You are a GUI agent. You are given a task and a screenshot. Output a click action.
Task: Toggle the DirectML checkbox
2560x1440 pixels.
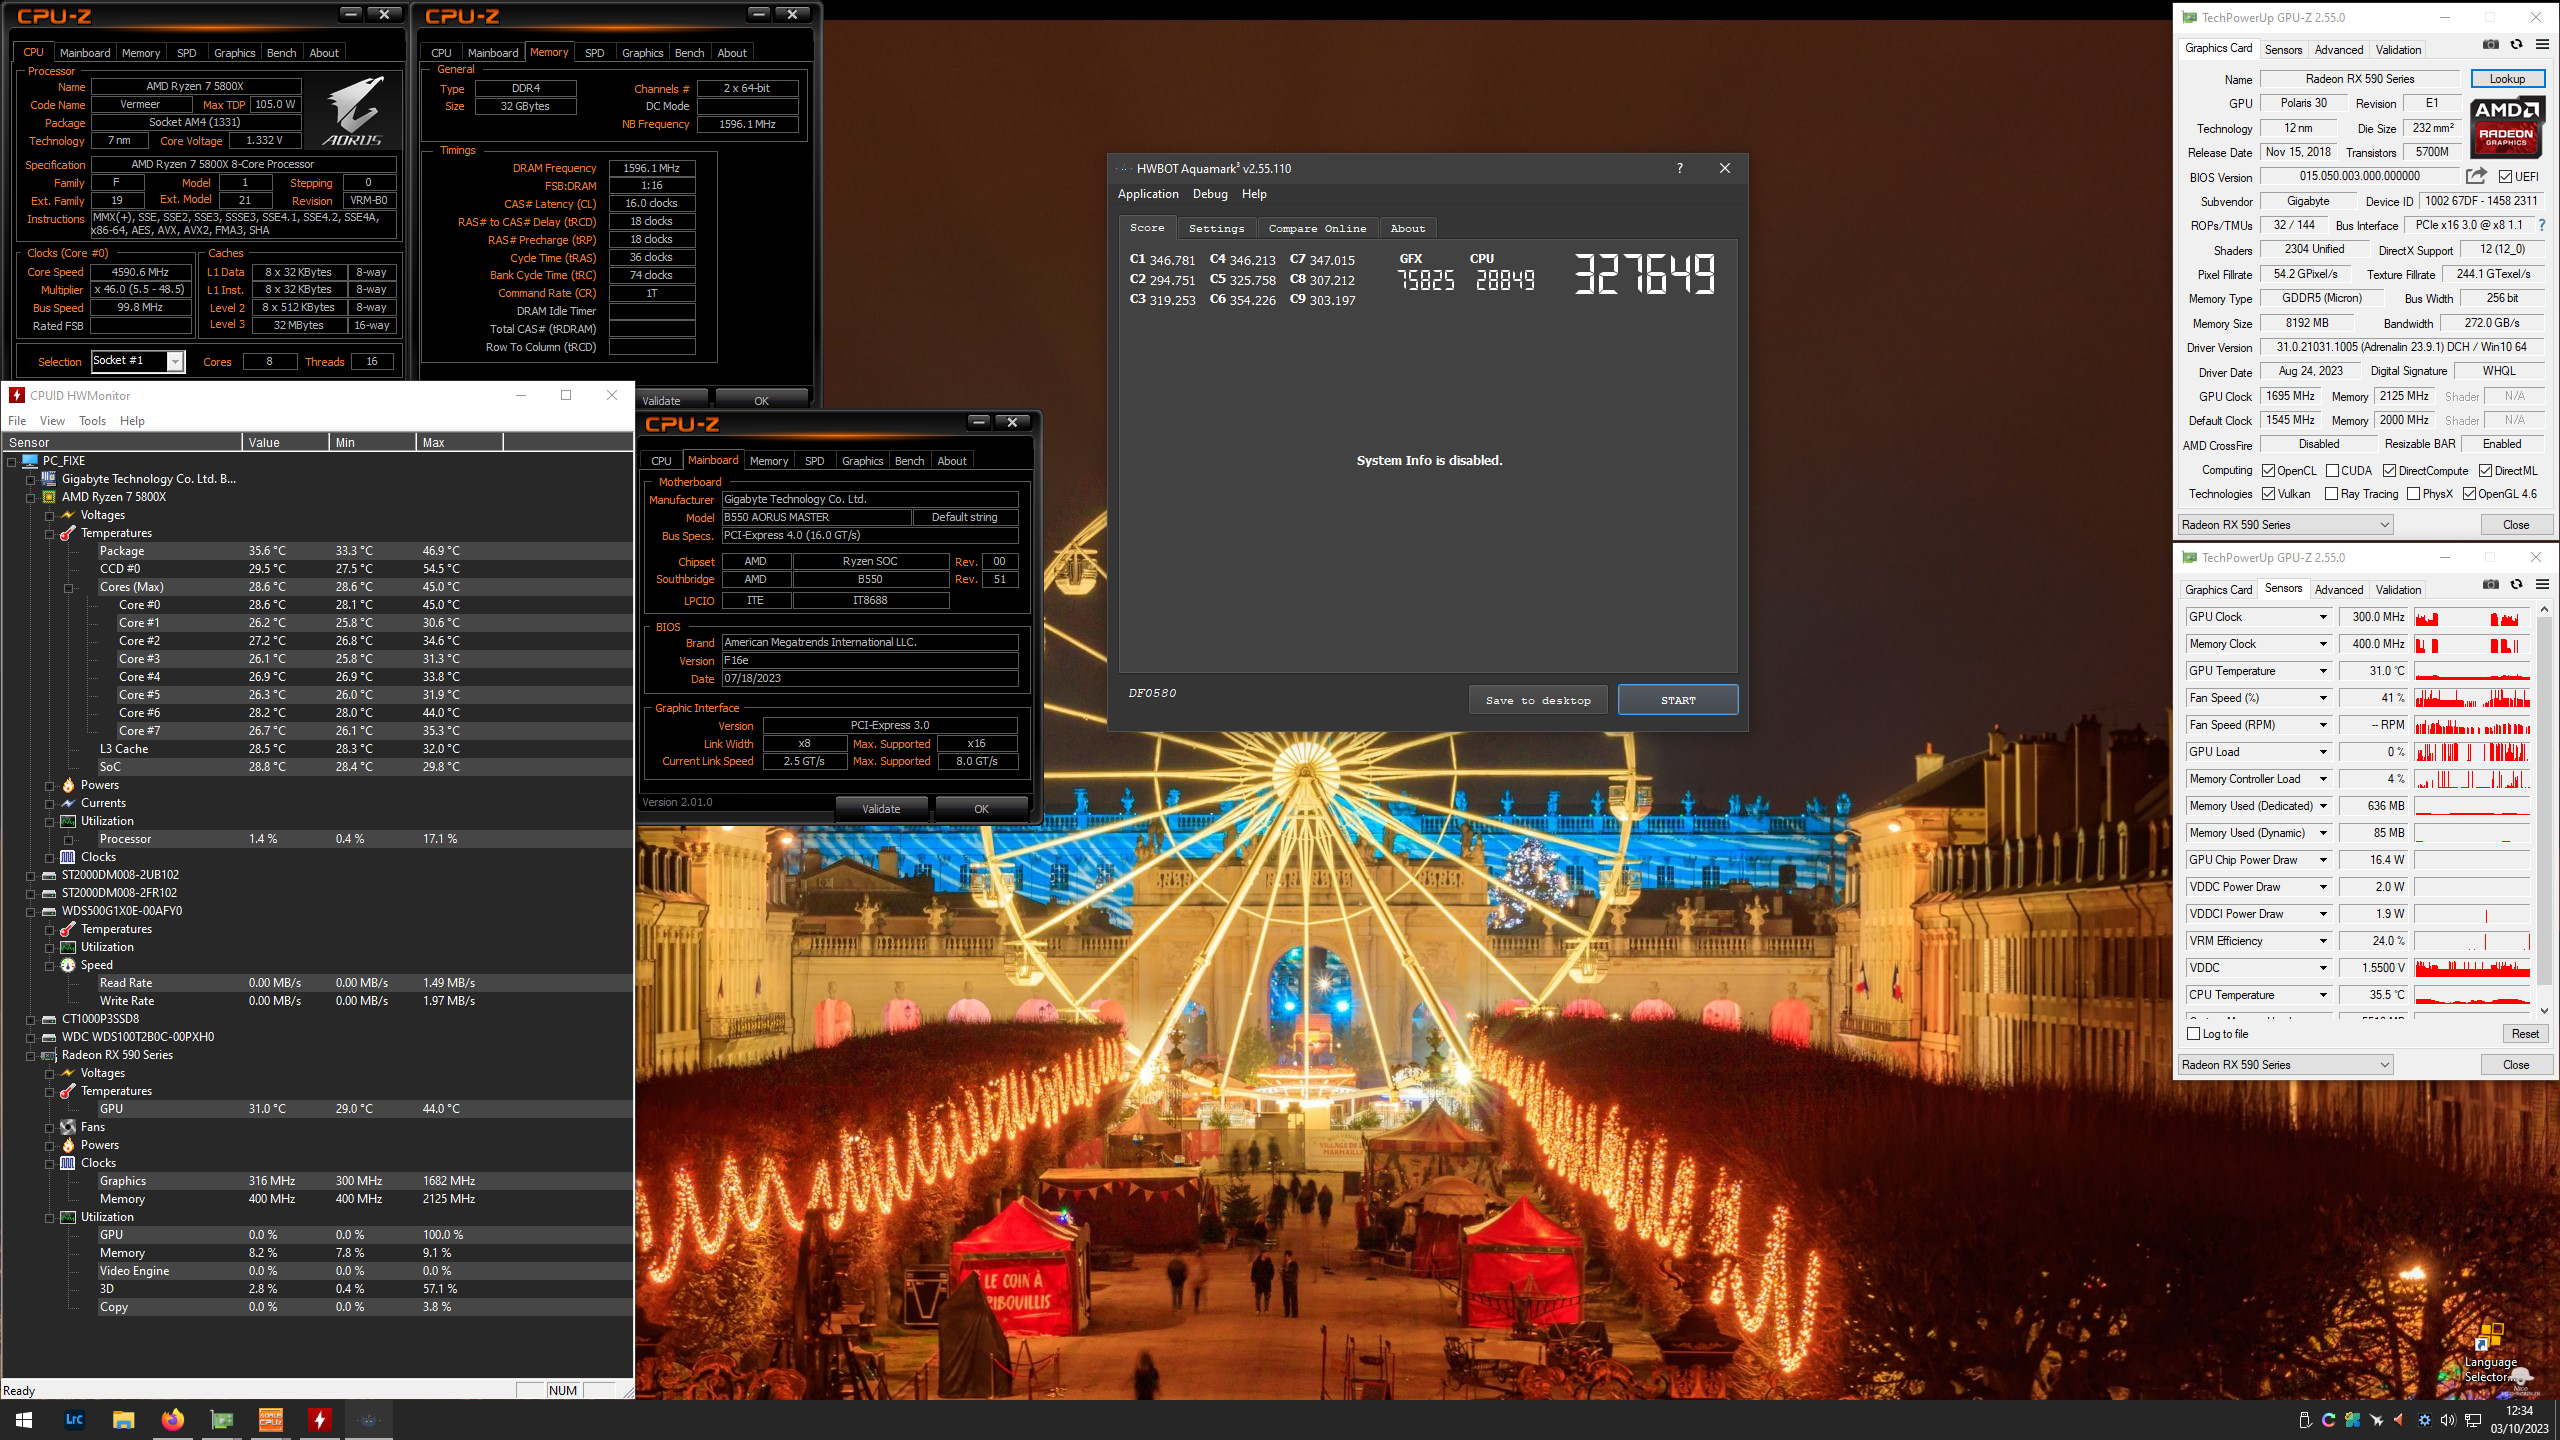pos(2485,471)
